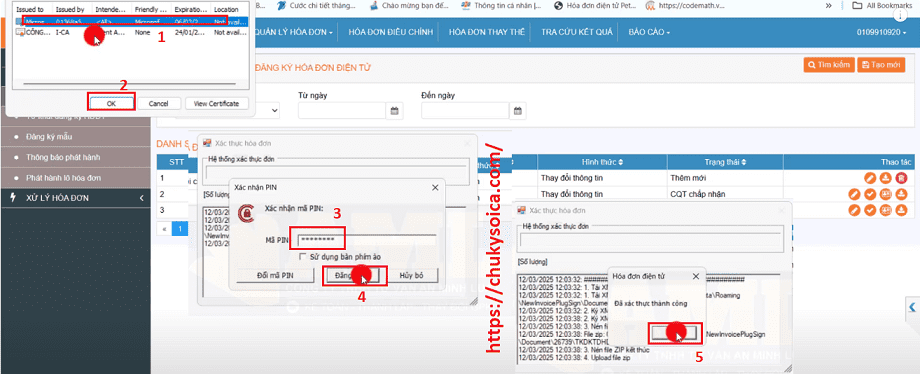Click the checkmark icon in the CQT chấp nhận row
This screenshot has height=374, width=920.
coord(870,194)
